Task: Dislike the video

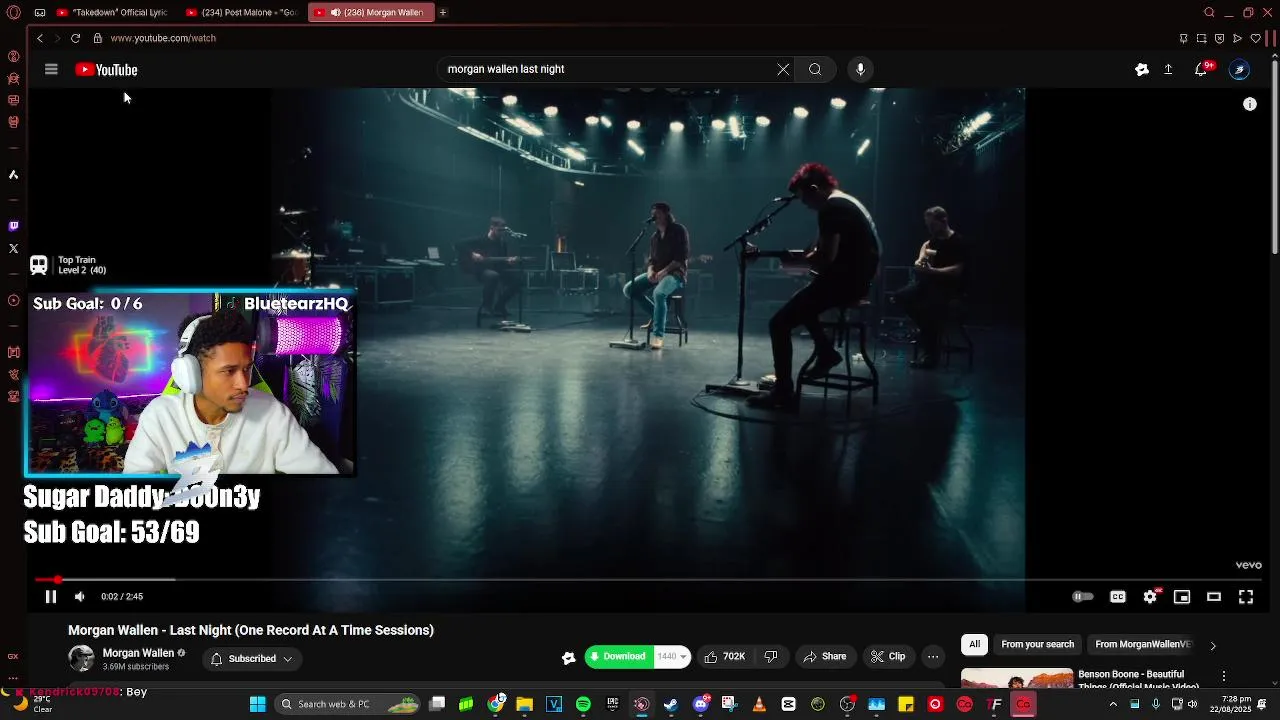Action: 771,656
